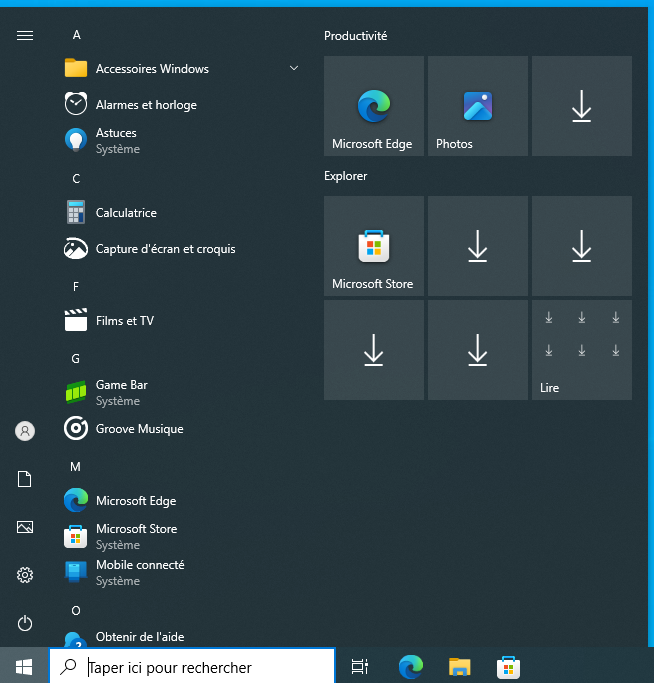The width and height of the screenshot is (654, 683).
Task: Click the Windows Start button
Action: click(x=24, y=666)
